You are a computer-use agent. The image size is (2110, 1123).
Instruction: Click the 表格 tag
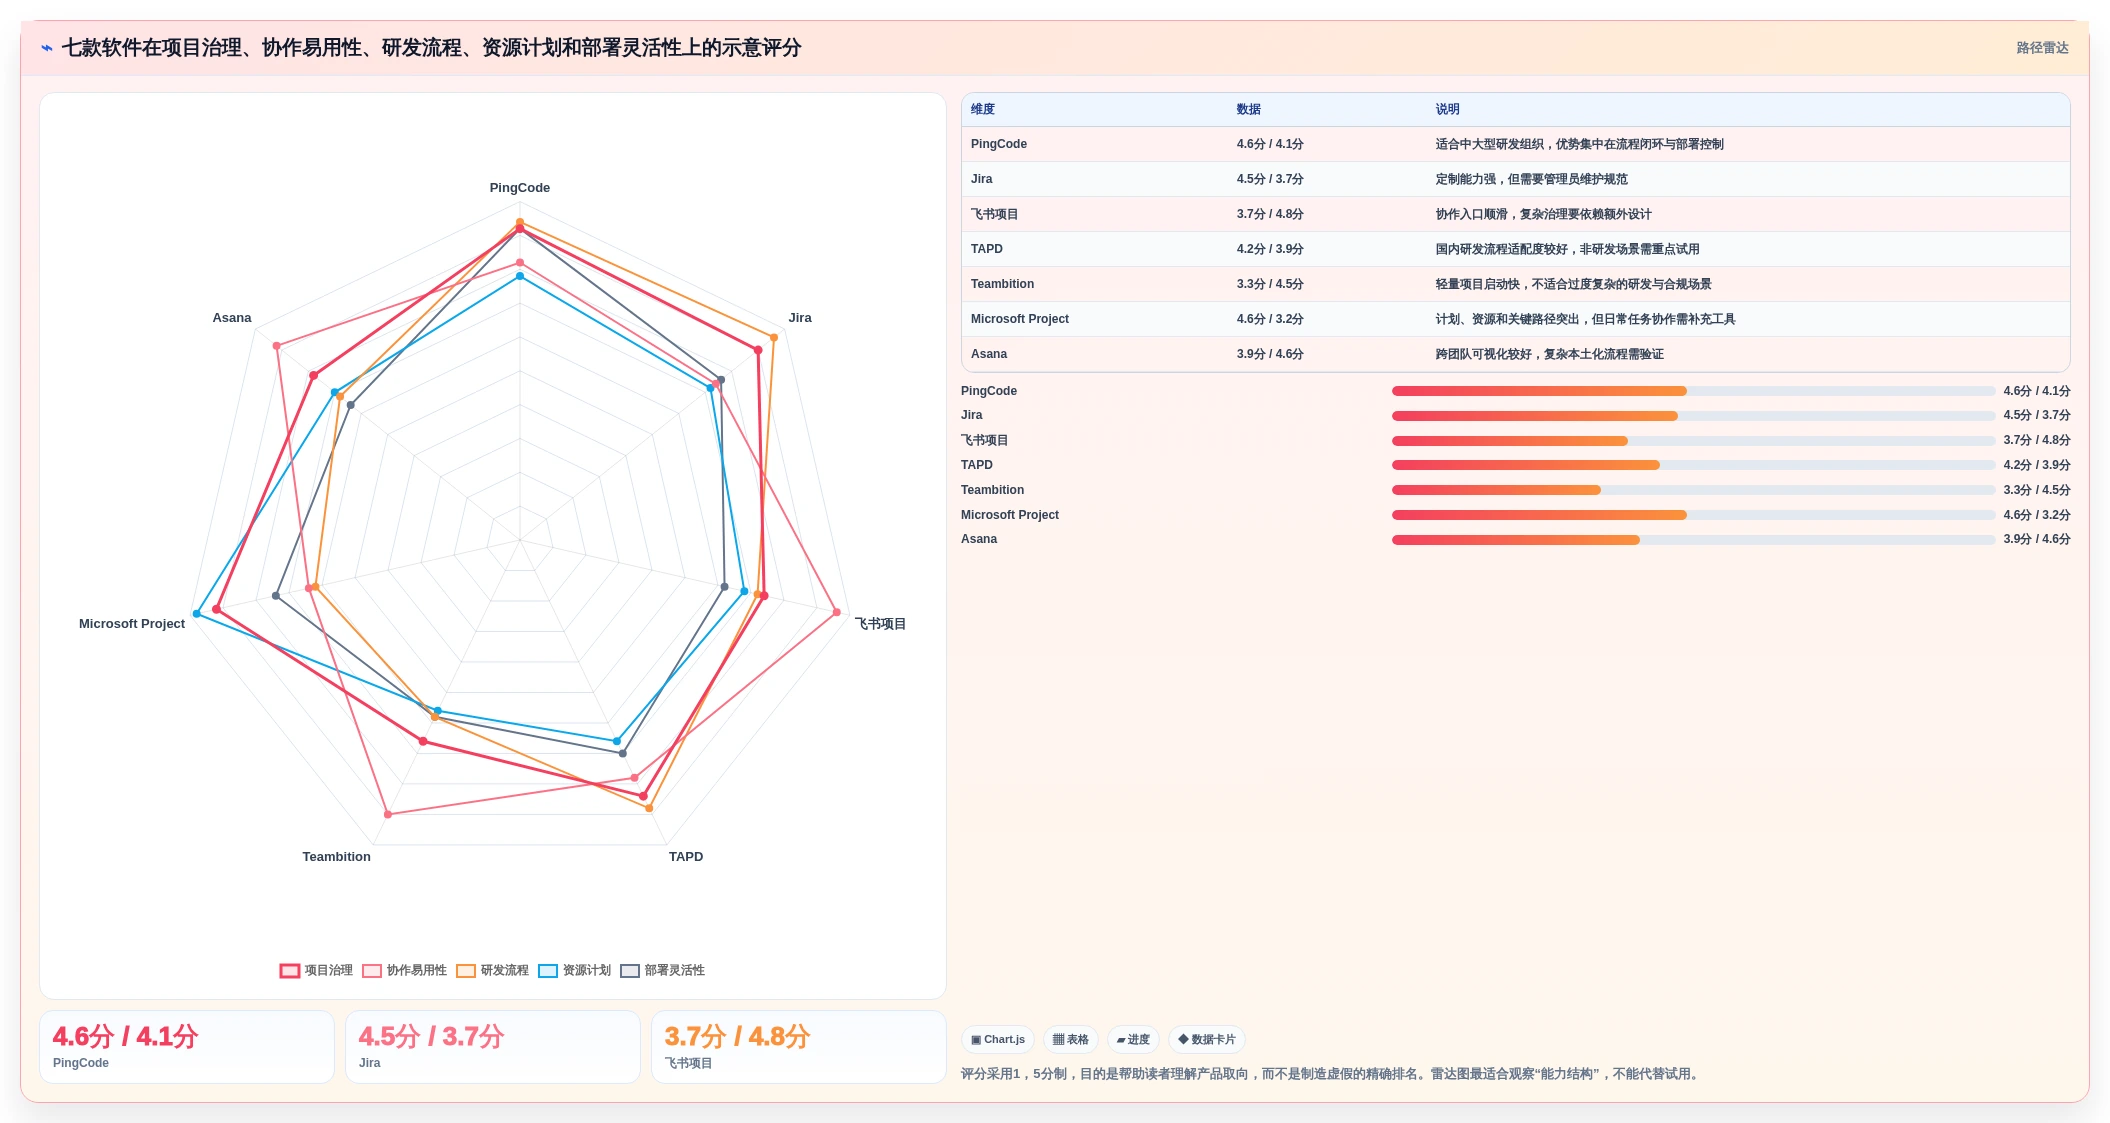(1071, 1039)
